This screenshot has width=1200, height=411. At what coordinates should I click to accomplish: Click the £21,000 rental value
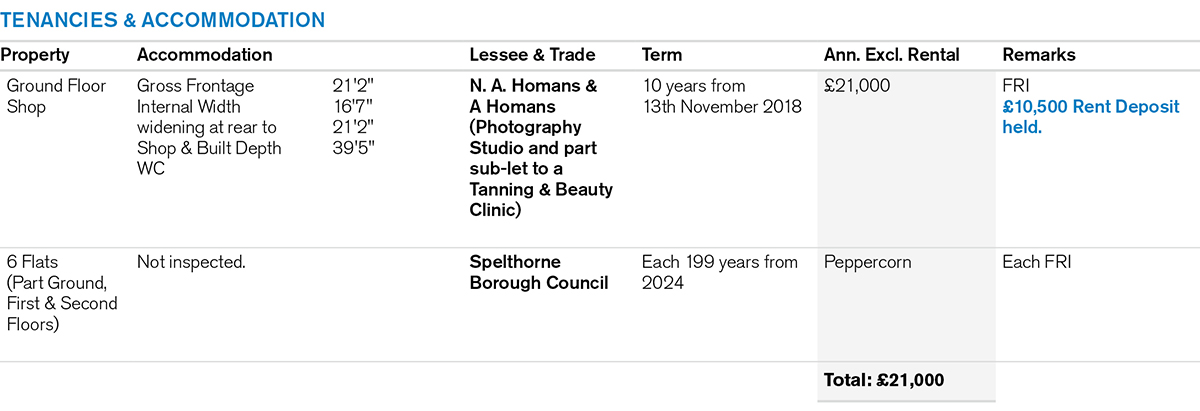(x=857, y=87)
